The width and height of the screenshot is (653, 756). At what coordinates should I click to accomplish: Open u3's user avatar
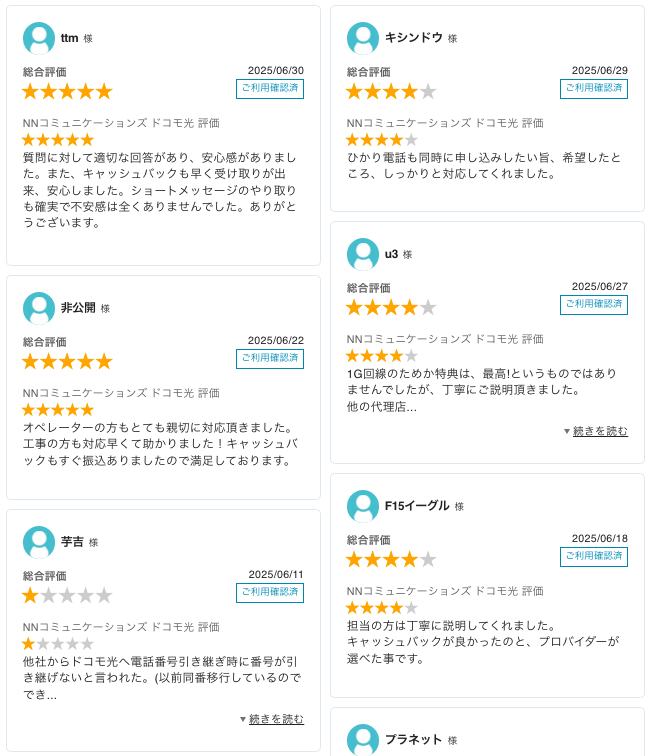[363, 254]
